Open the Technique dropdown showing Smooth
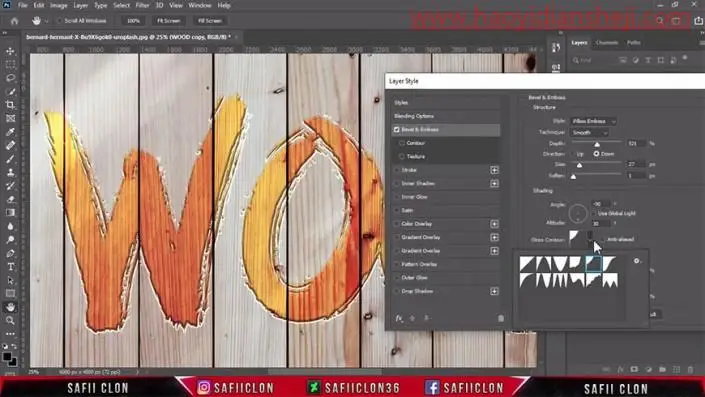This screenshot has width=705, height=397. (x=590, y=133)
